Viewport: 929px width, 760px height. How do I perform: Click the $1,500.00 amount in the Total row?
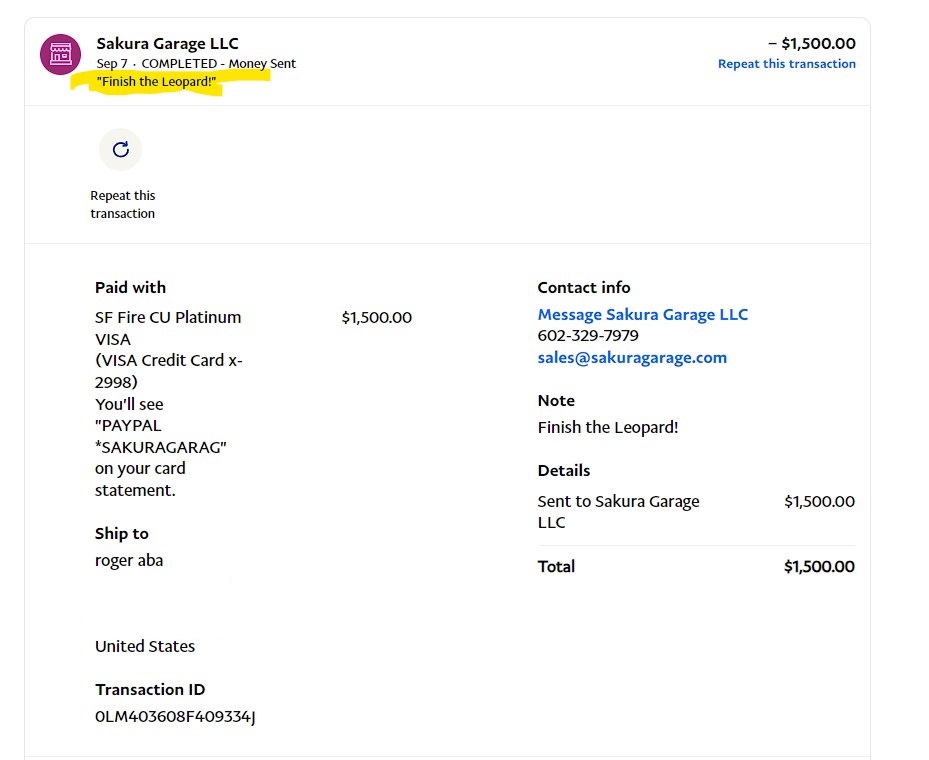[x=819, y=566]
